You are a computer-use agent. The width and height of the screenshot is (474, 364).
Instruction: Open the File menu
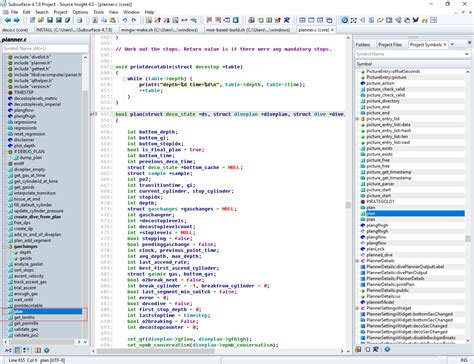tap(14, 12)
